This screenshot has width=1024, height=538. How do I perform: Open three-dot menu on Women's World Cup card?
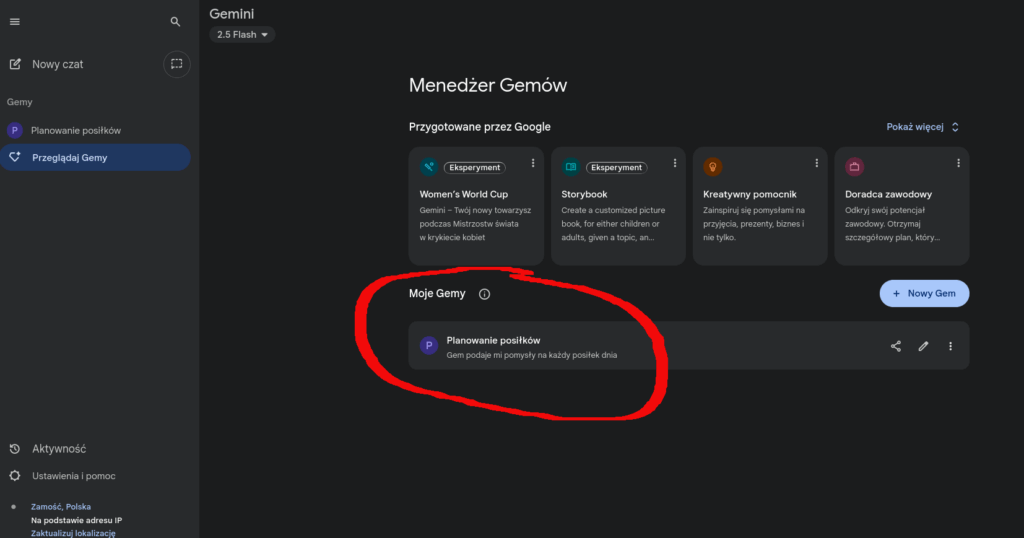[x=533, y=163]
